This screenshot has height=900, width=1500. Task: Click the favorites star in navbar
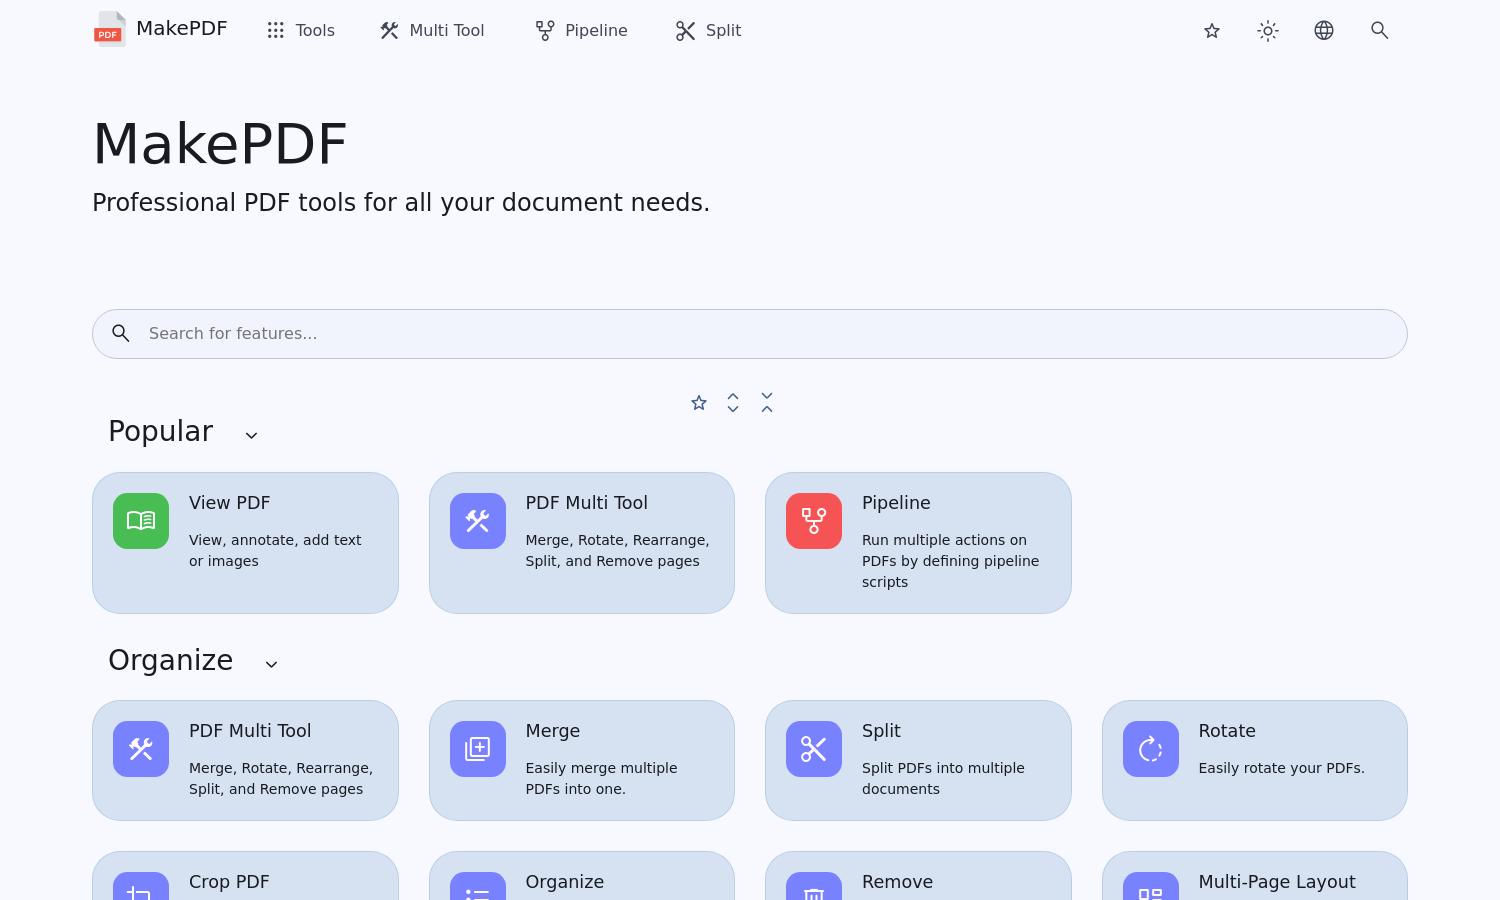click(1212, 31)
